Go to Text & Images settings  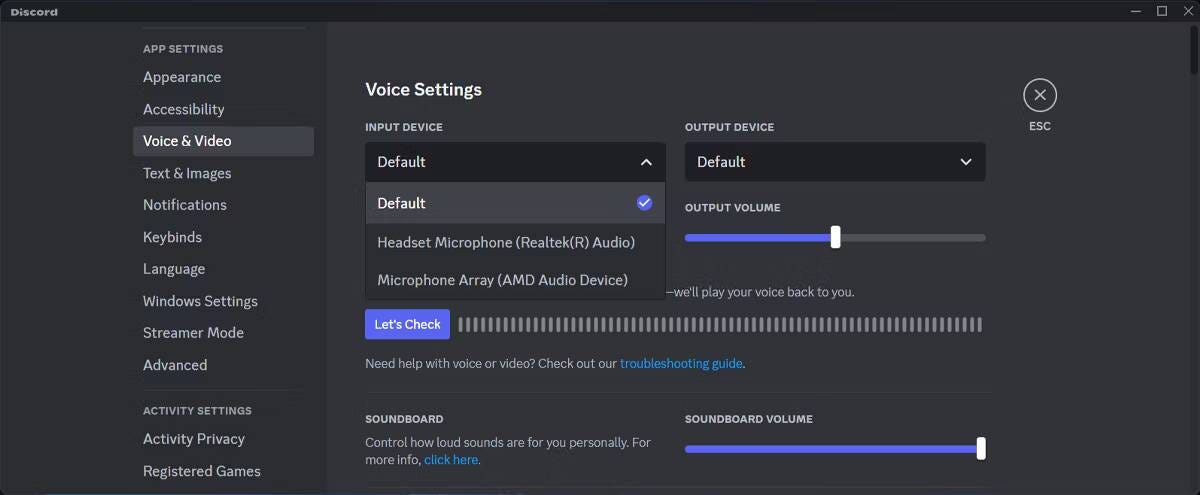click(223, 173)
